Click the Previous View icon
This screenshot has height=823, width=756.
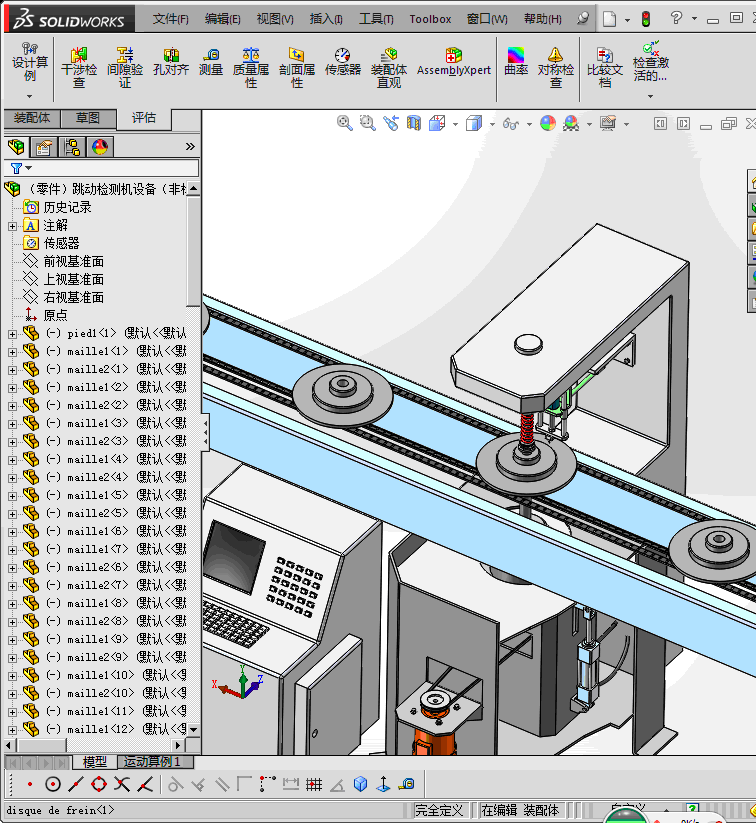(x=391, y=123)
